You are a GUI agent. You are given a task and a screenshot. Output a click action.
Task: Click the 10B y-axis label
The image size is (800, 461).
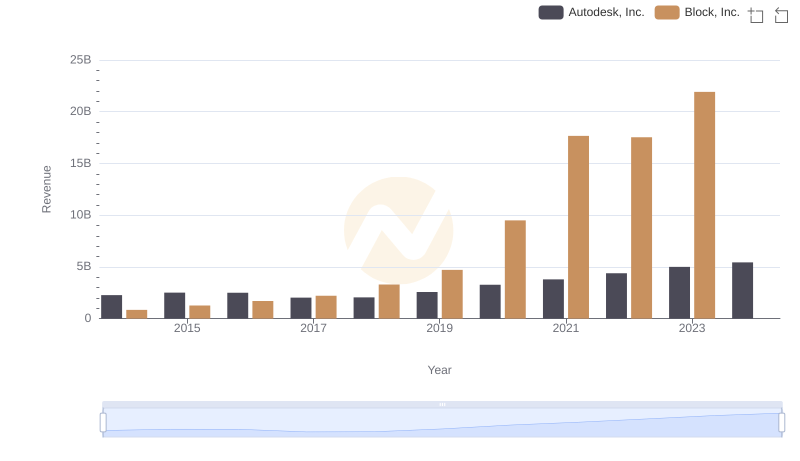click(x=81, y=215)
